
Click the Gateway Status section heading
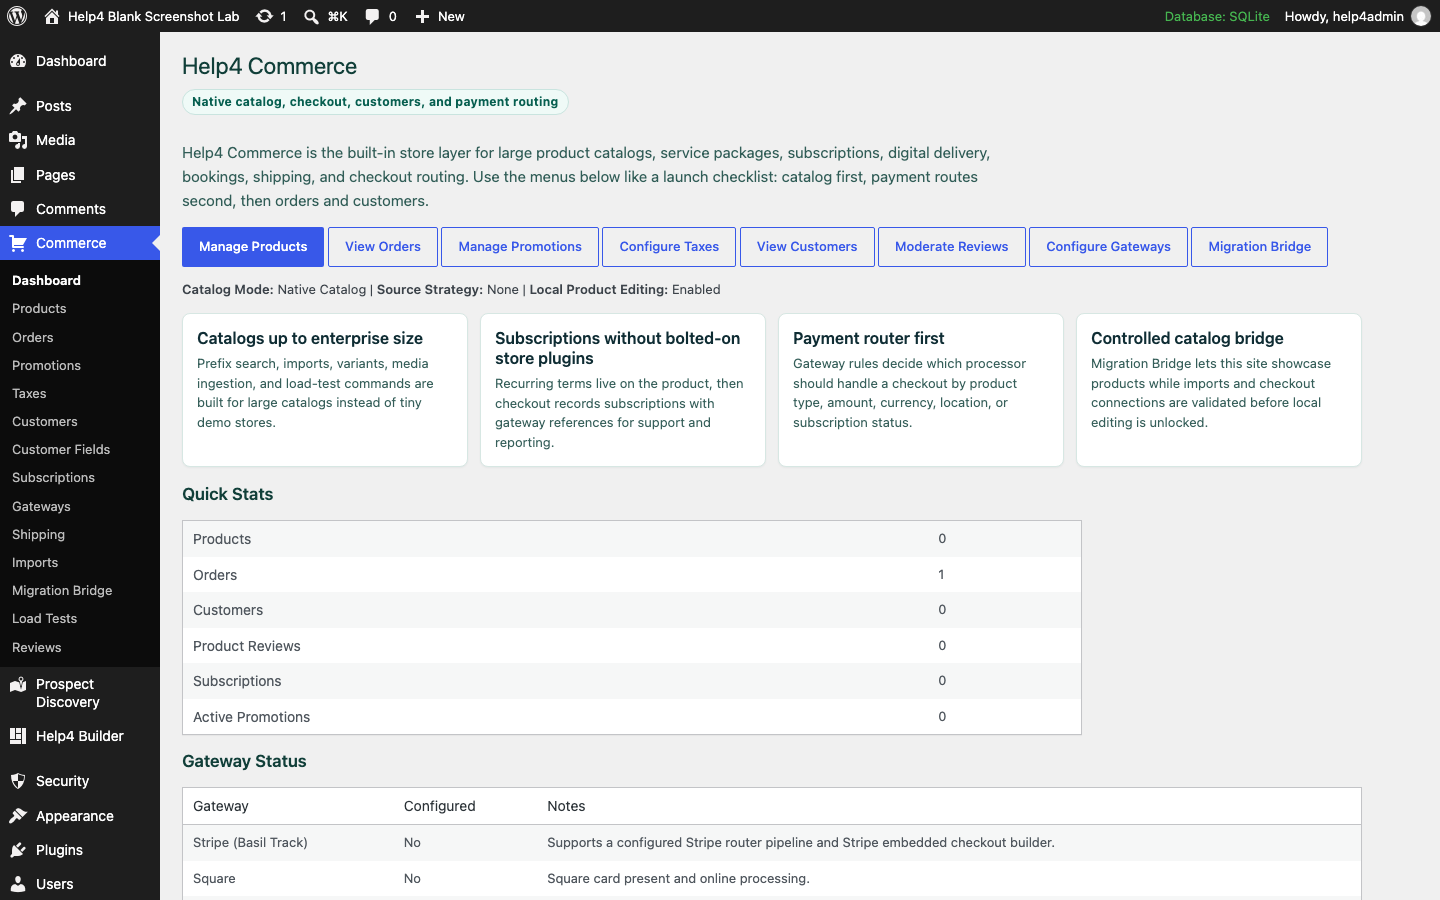coord(244,761)
